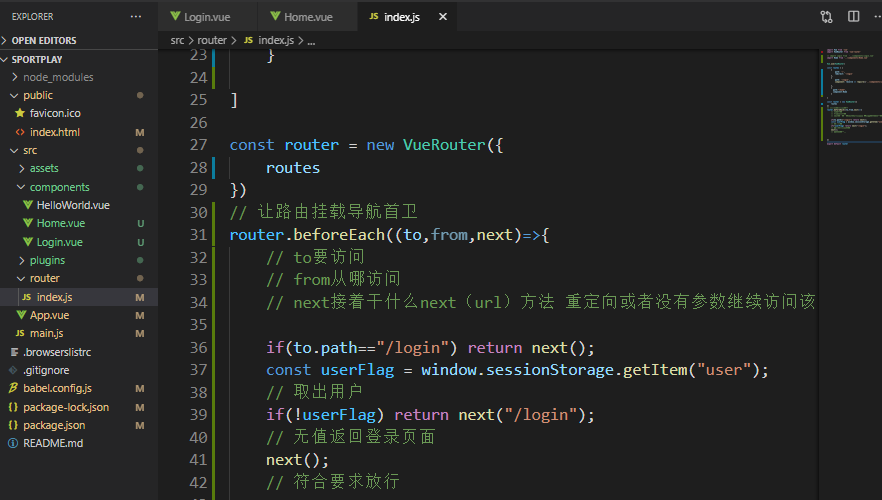Screen dimensions: 882x500
Task: Click the Vue icon beside HelloWorld.vue
Action: coord(28,205)
